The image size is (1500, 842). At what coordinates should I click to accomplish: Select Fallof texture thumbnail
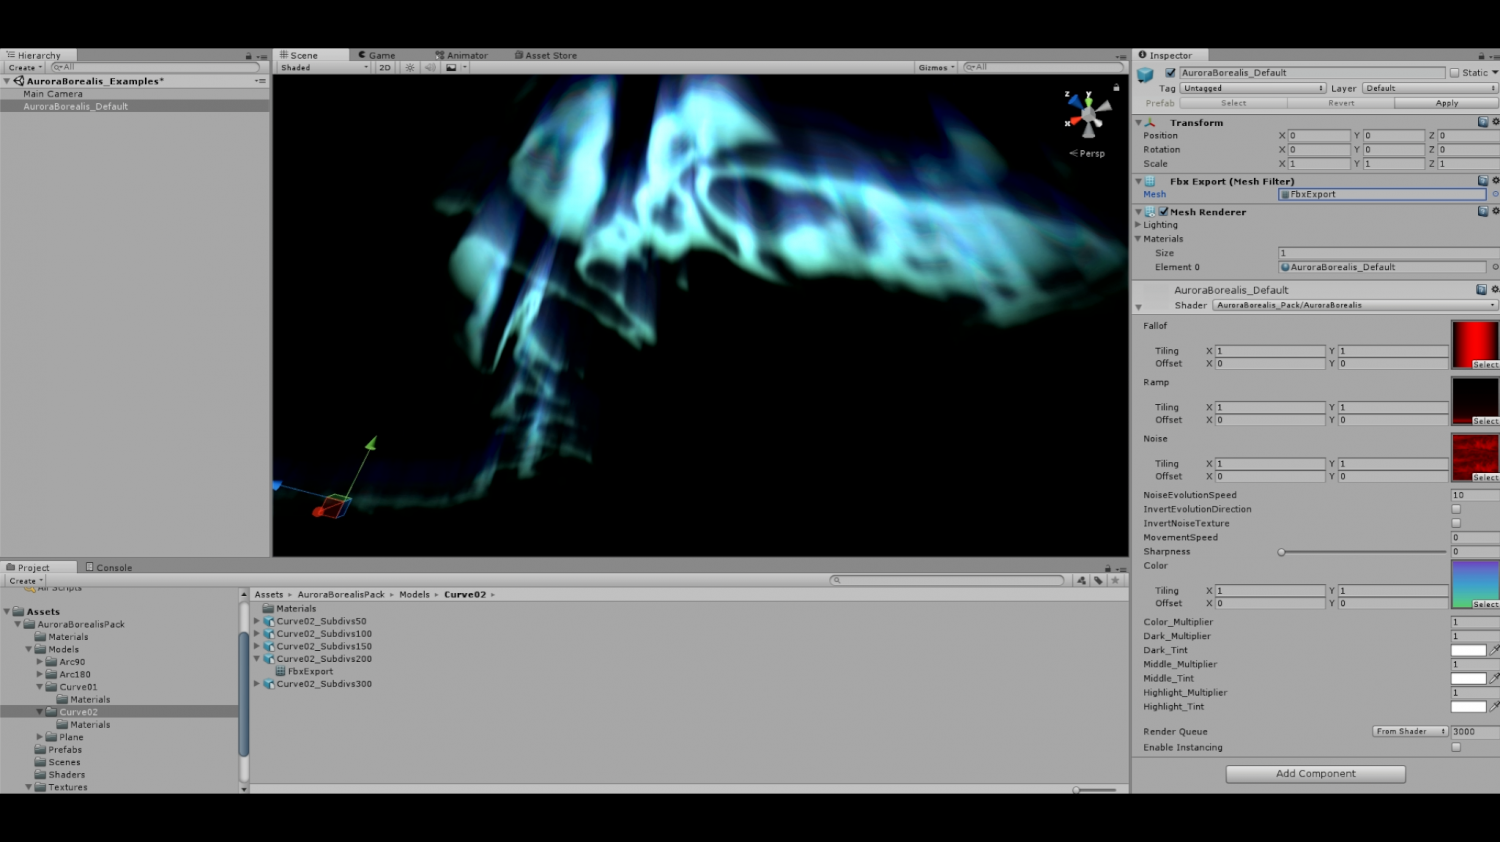[1475, 345]
